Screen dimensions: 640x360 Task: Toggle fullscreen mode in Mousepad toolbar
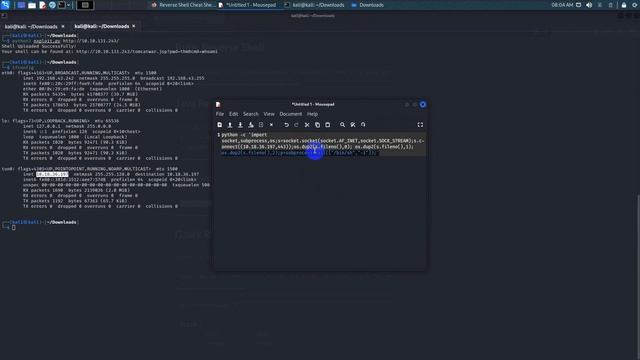tap(420, 125)
